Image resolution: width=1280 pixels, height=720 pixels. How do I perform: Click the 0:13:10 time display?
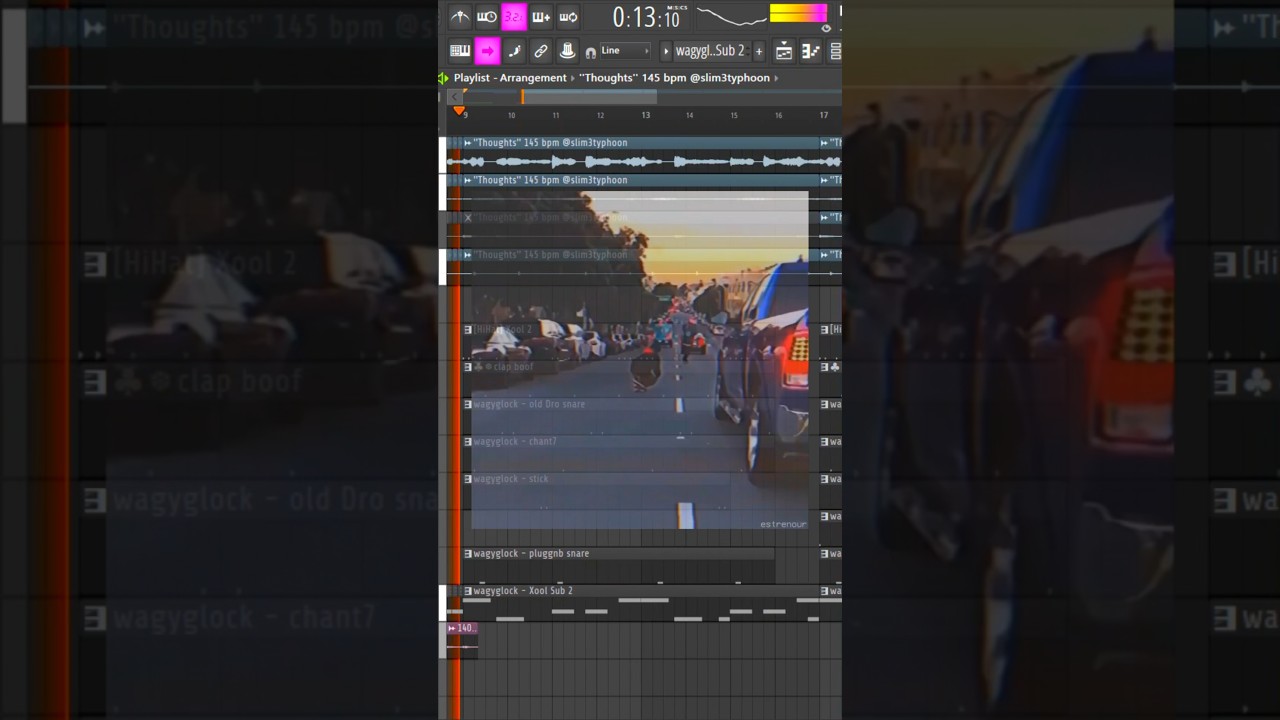click(646, 17)
